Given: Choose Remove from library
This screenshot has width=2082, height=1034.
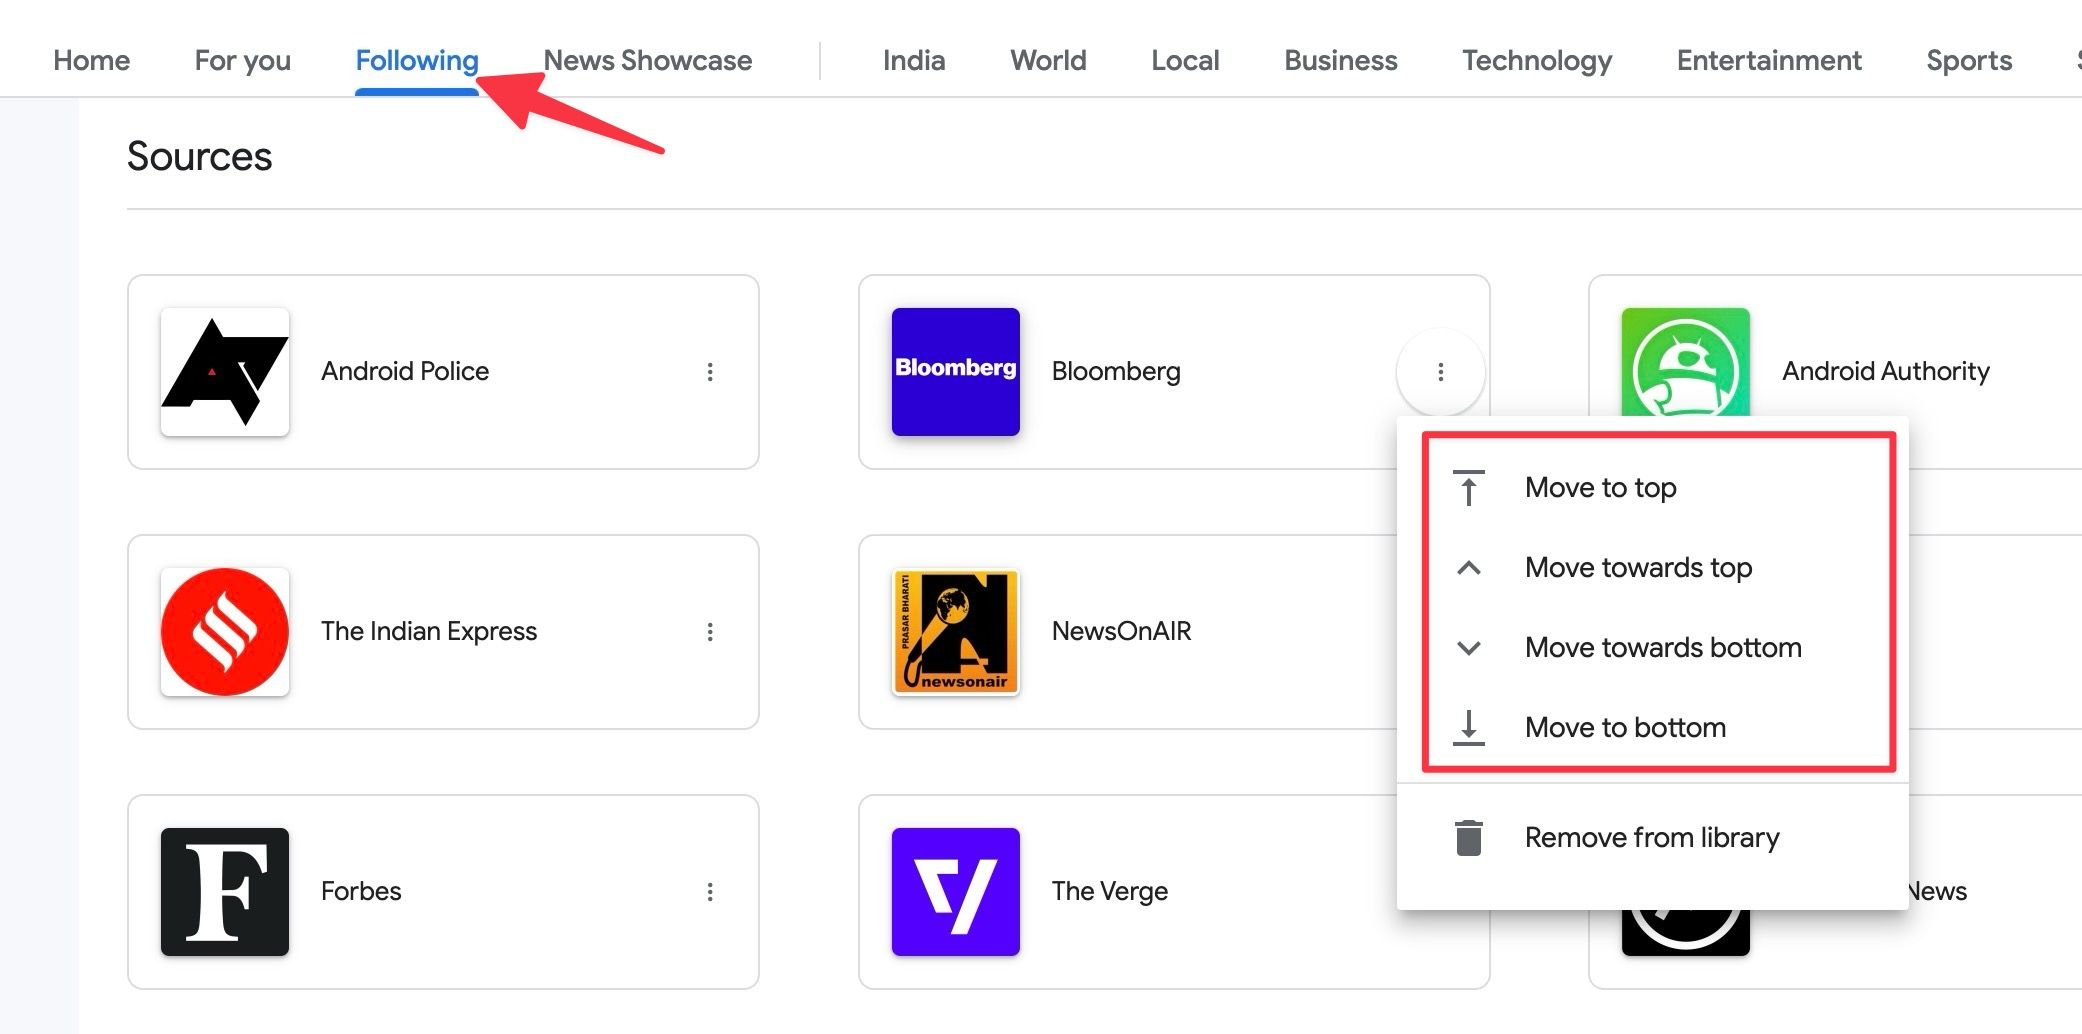Looking at the screenshot, I should pyautogui.click(x=1652, y=837).
